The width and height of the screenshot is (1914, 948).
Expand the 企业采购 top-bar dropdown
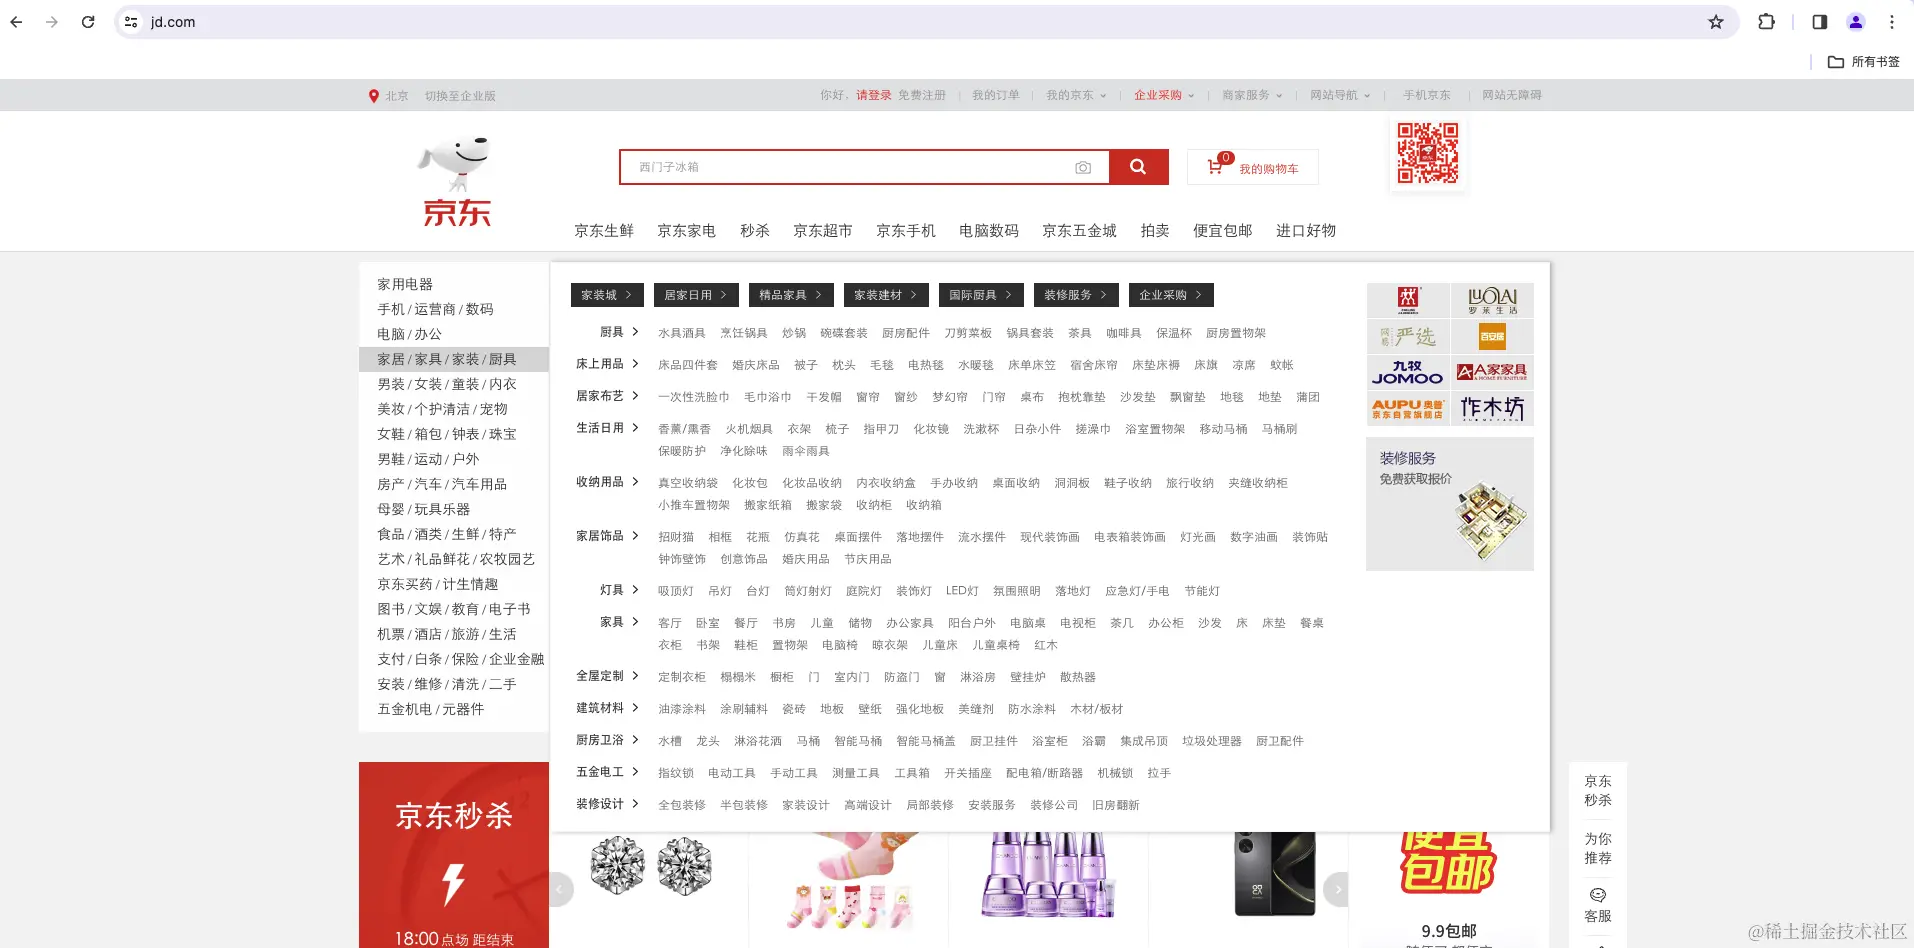(x=1164, y=96)
